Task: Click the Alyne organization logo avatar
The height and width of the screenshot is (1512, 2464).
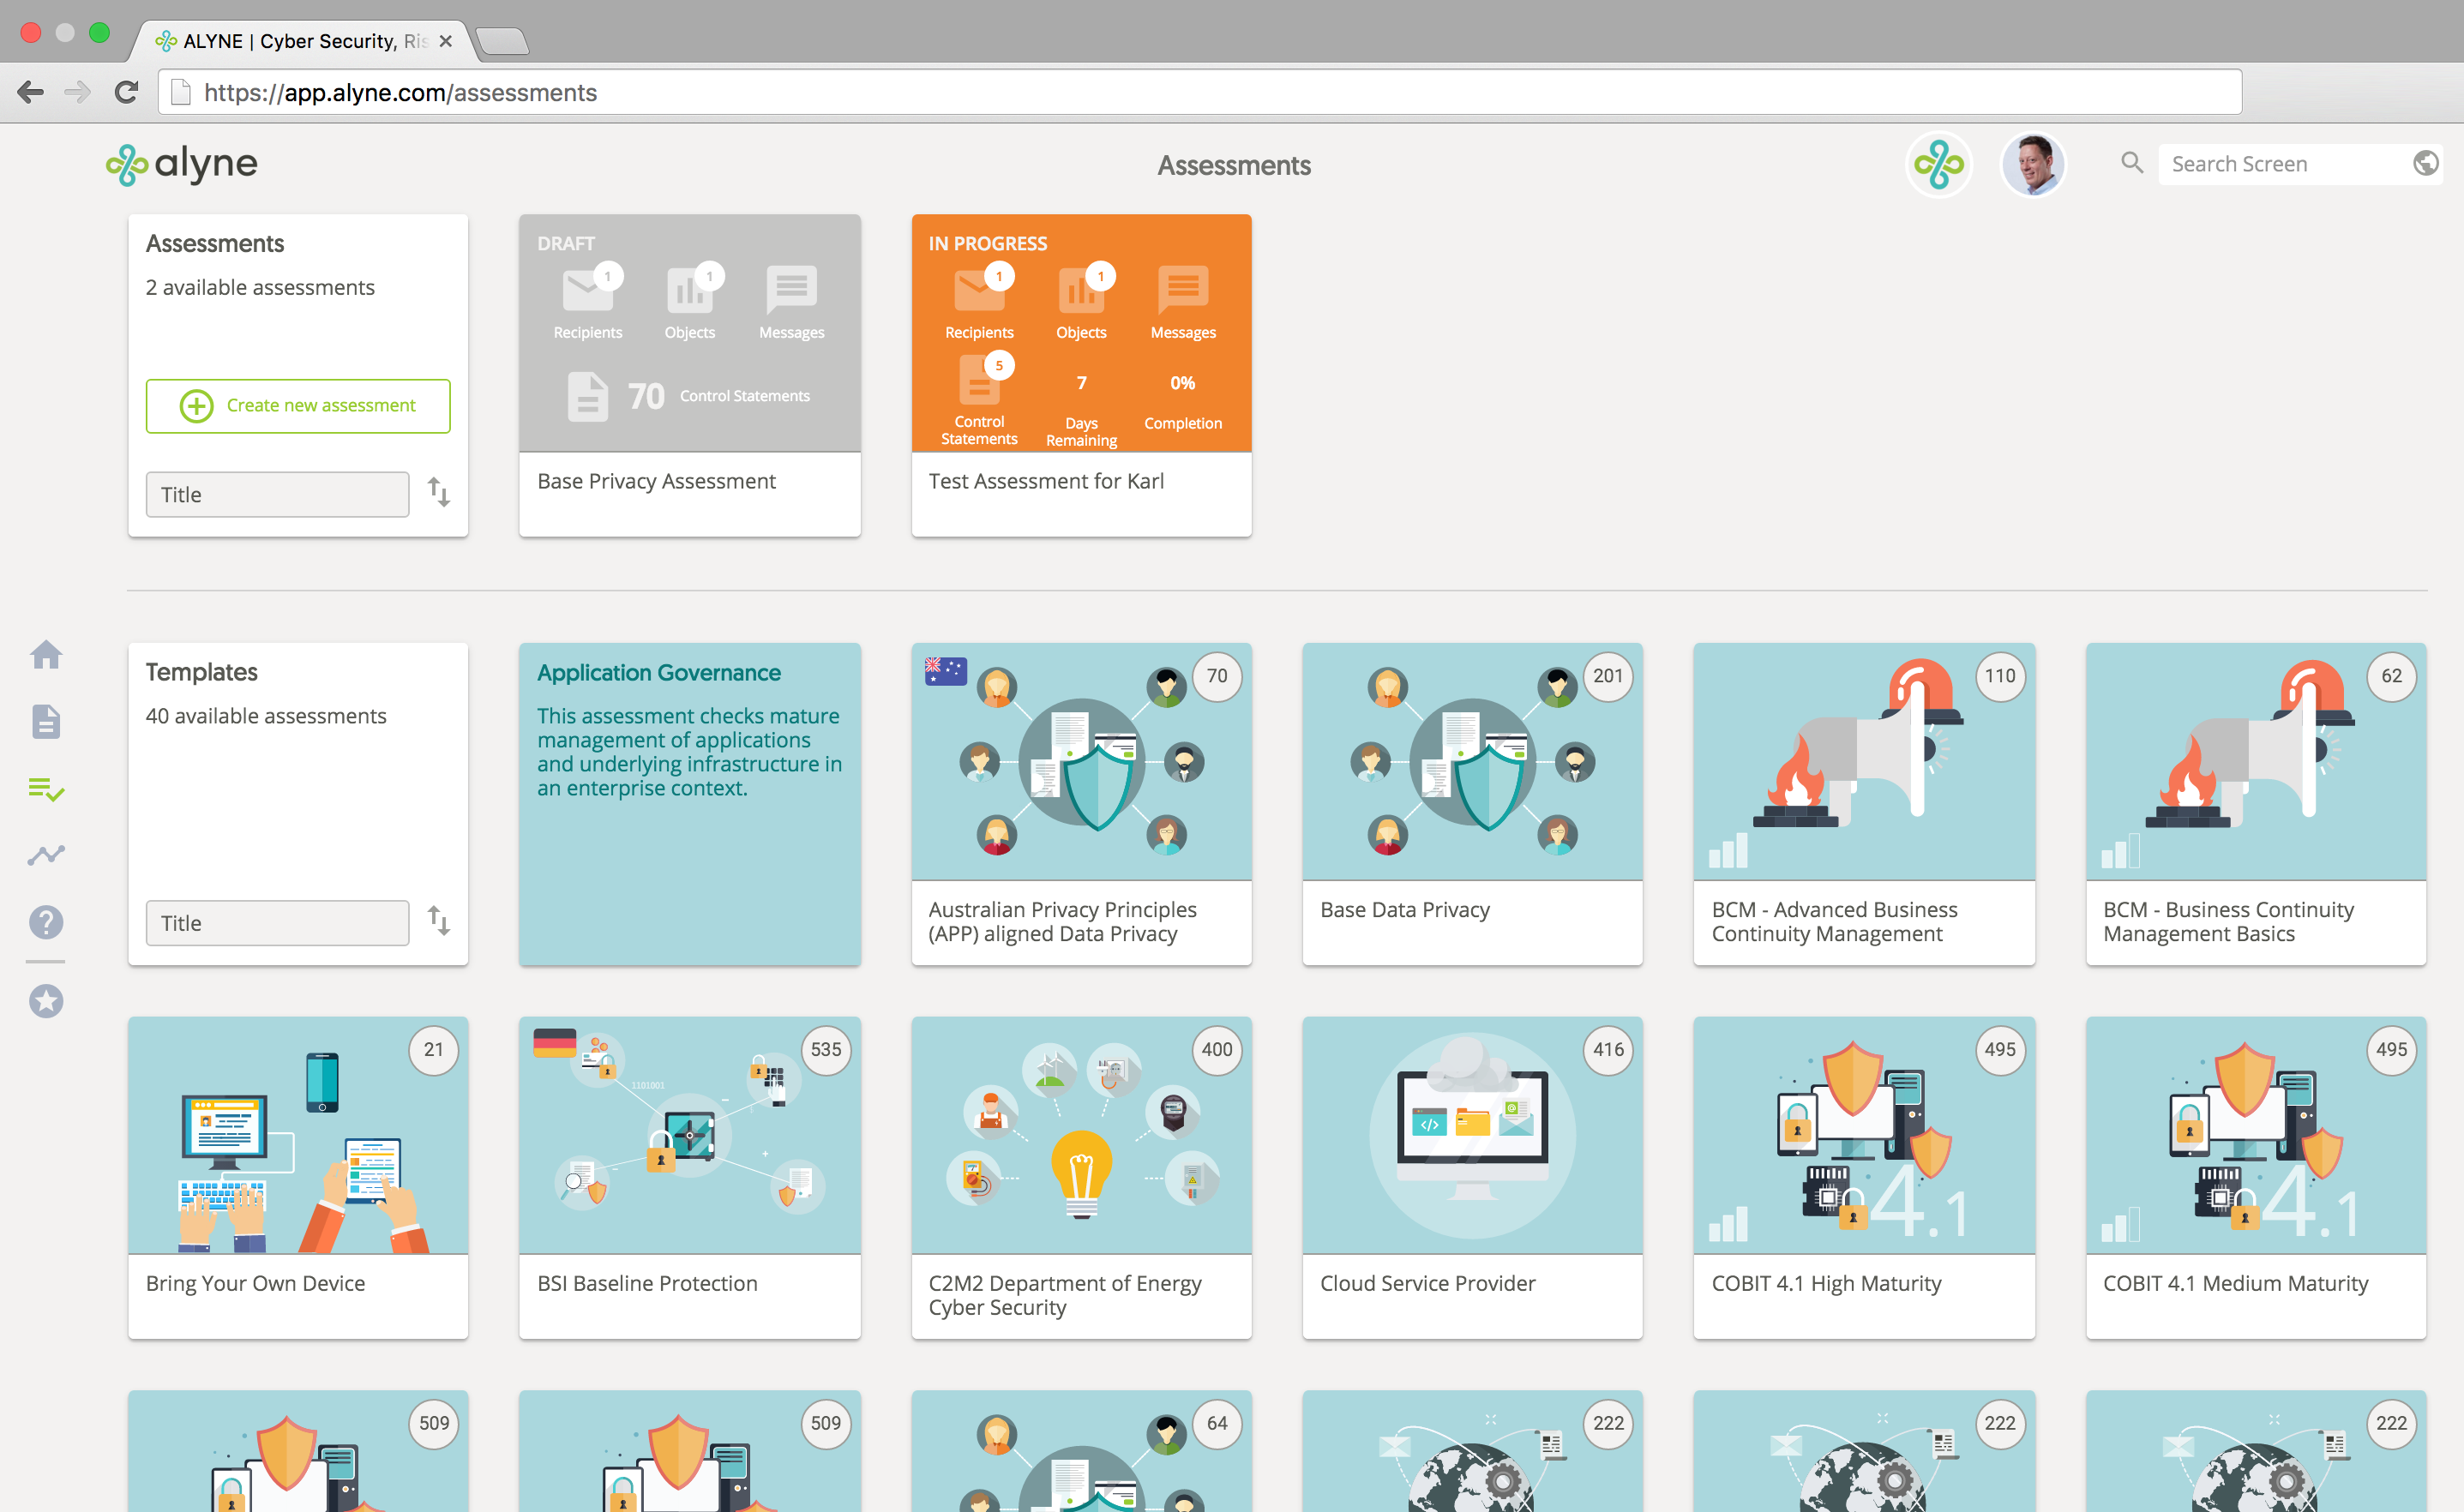Action: 1938,164
